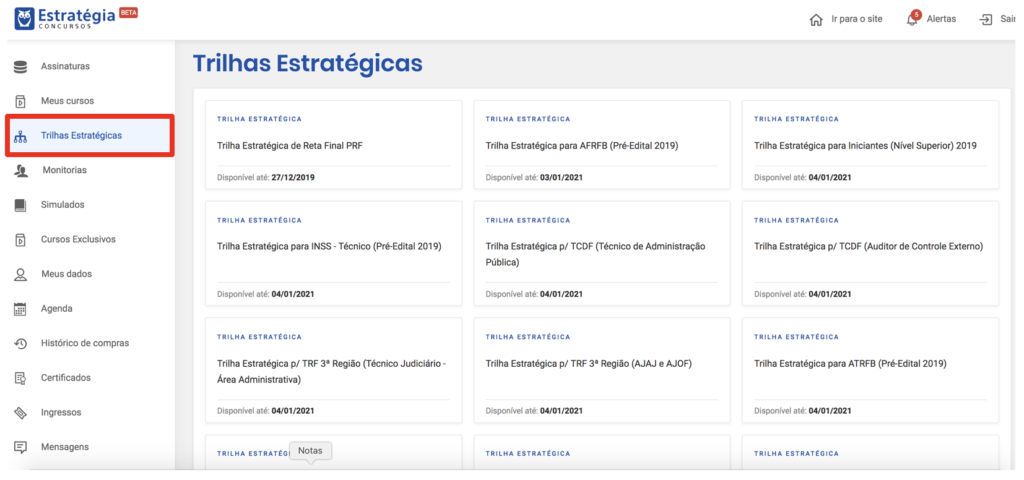Viewport: 1024px width, 480px height.
Task: Open Trilha Estratégica para AFRFB card
Action: point(602,145)
